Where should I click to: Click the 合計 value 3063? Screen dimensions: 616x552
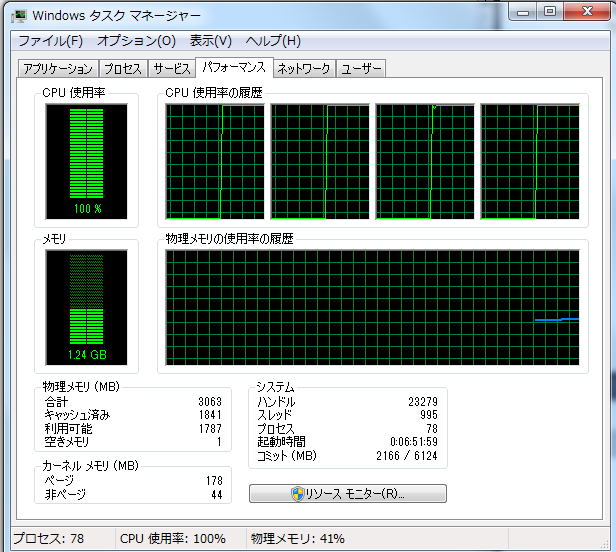210,402
